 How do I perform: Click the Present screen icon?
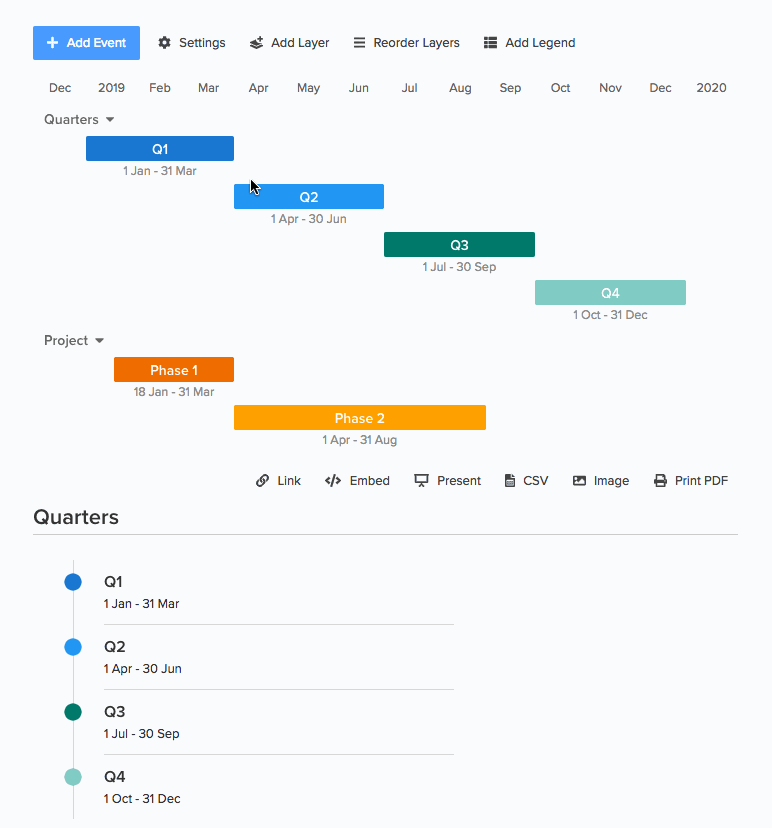421,481
